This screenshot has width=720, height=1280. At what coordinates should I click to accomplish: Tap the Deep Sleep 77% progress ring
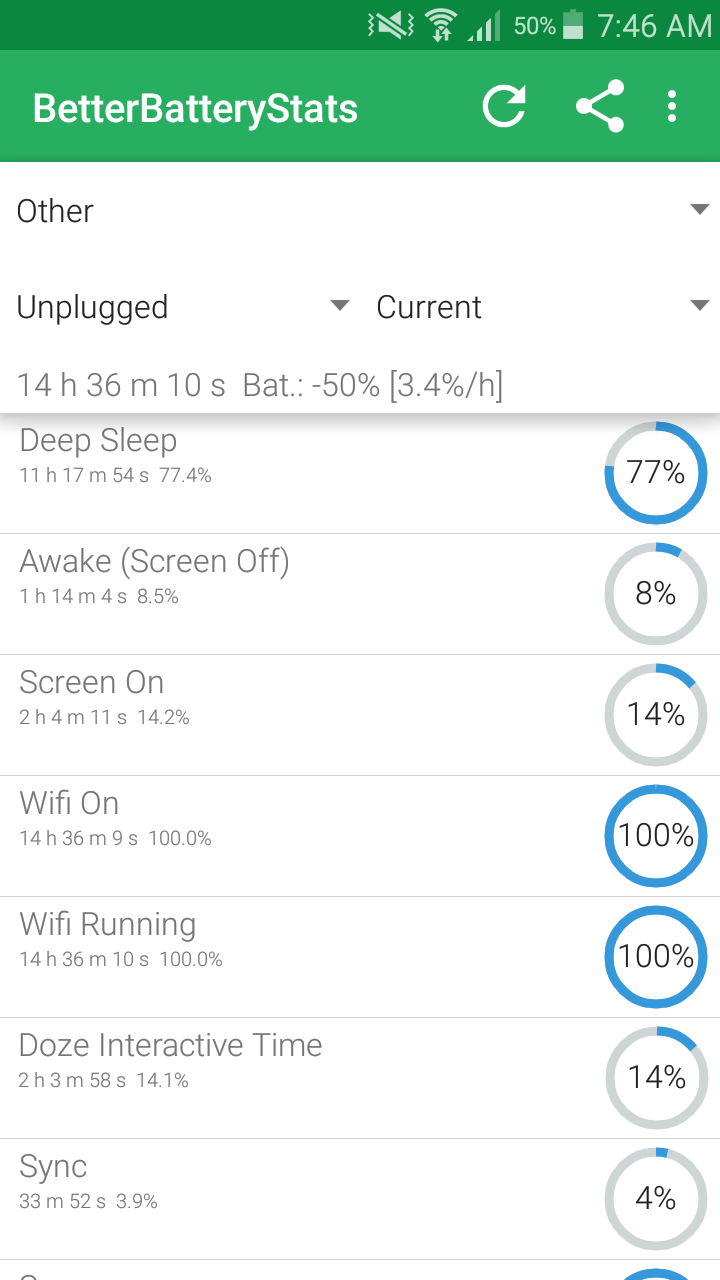pos(656,473)
